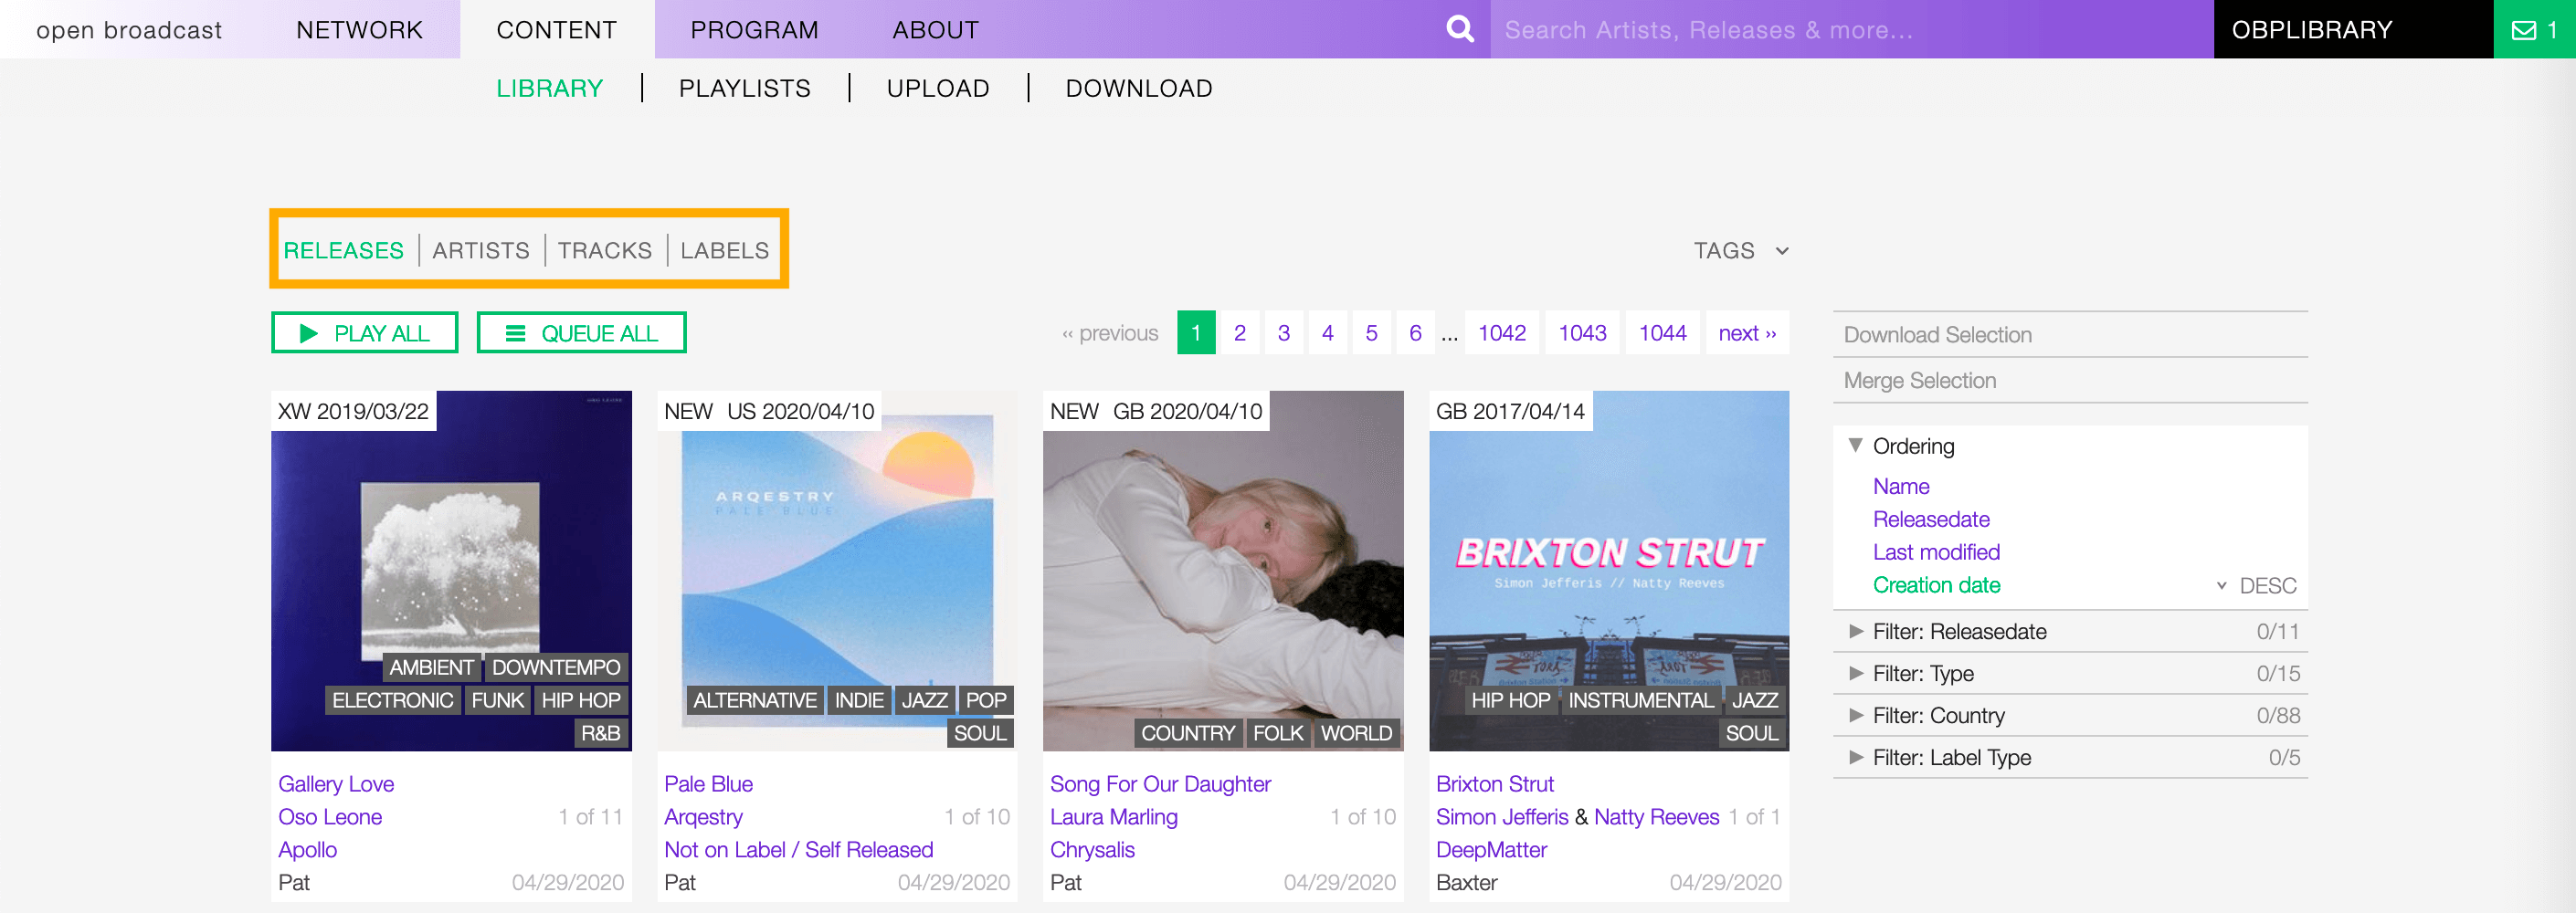The width and height of the screenshot is (2576, 913).
Task: Open artist Arqestry
Action: coord(703,817)
